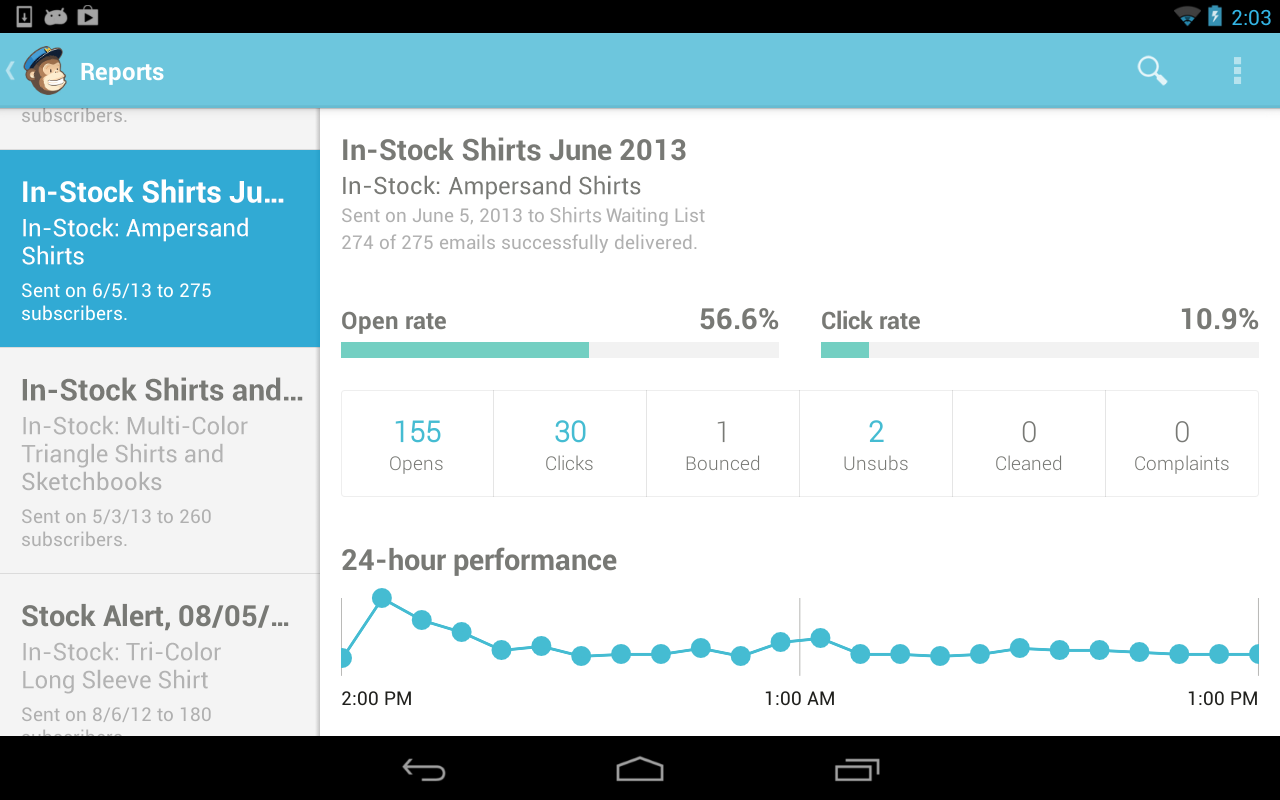View the 155 Opens details
Viewport: 1280px width, 800px height.
tap(417, 444)
